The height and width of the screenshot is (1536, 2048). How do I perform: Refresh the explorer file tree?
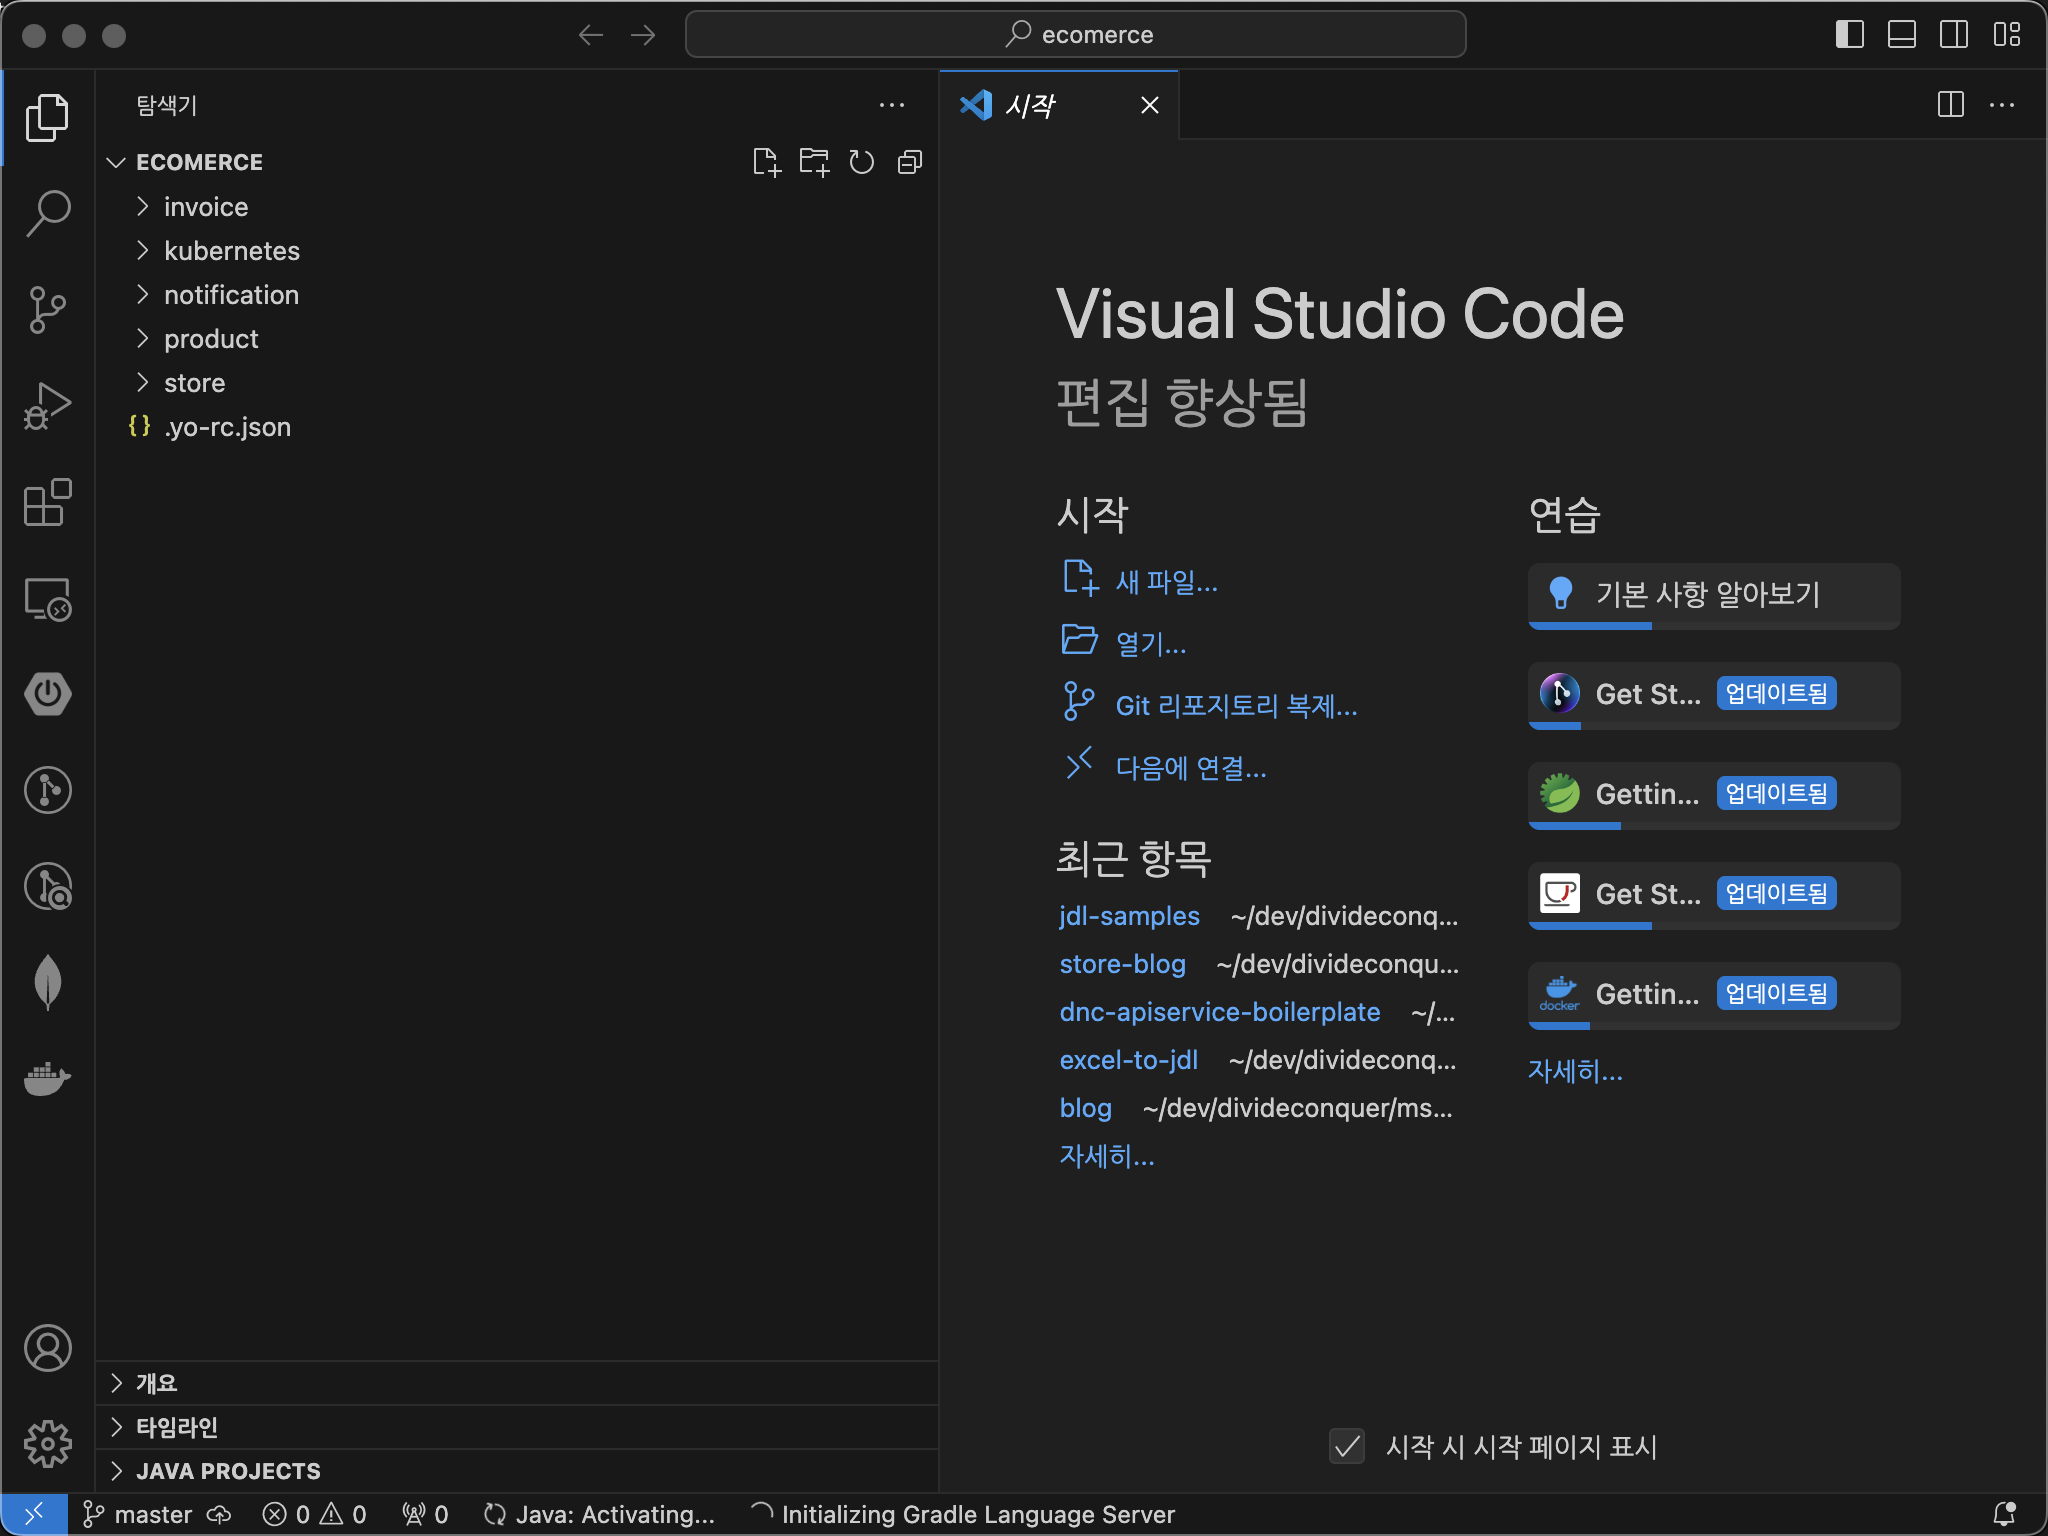[x=862, y=162]
